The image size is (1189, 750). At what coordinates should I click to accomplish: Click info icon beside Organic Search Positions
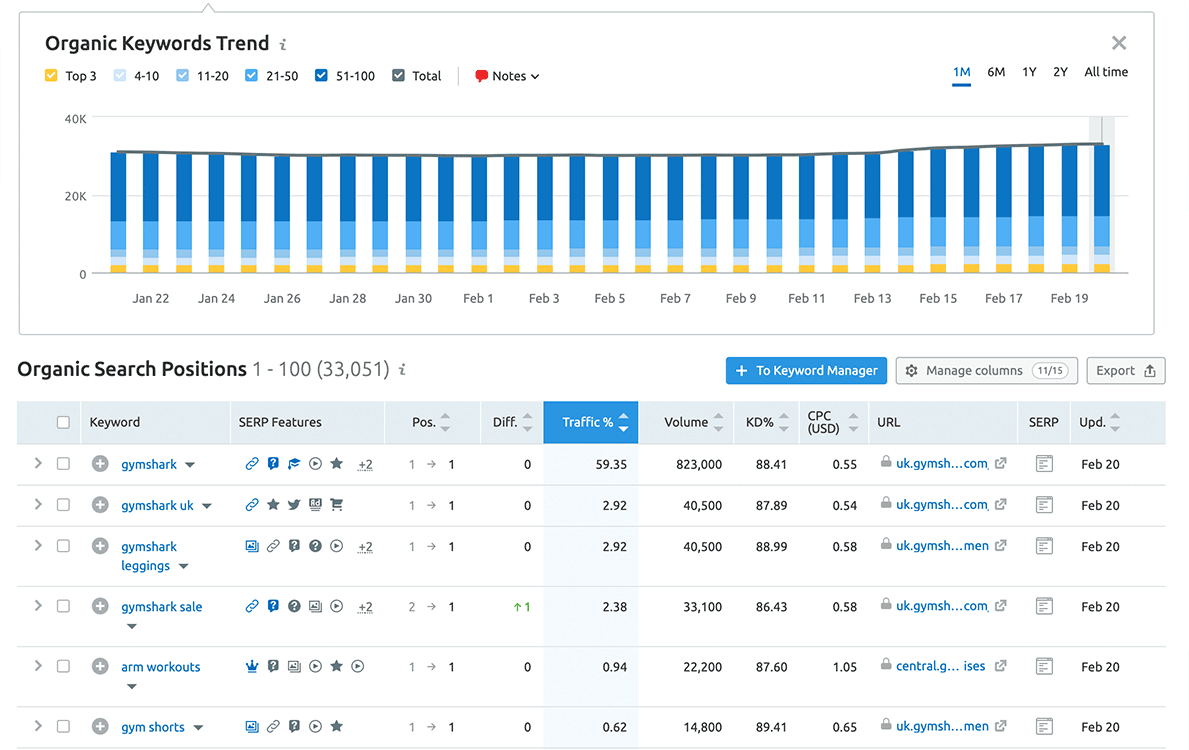click(403, 369)
